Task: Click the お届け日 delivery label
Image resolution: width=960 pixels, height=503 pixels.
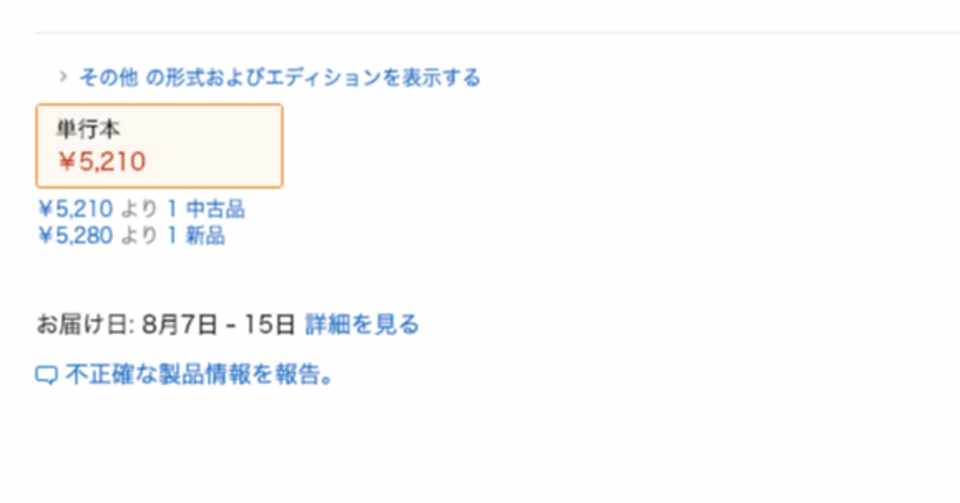Action: coord(85,324)
